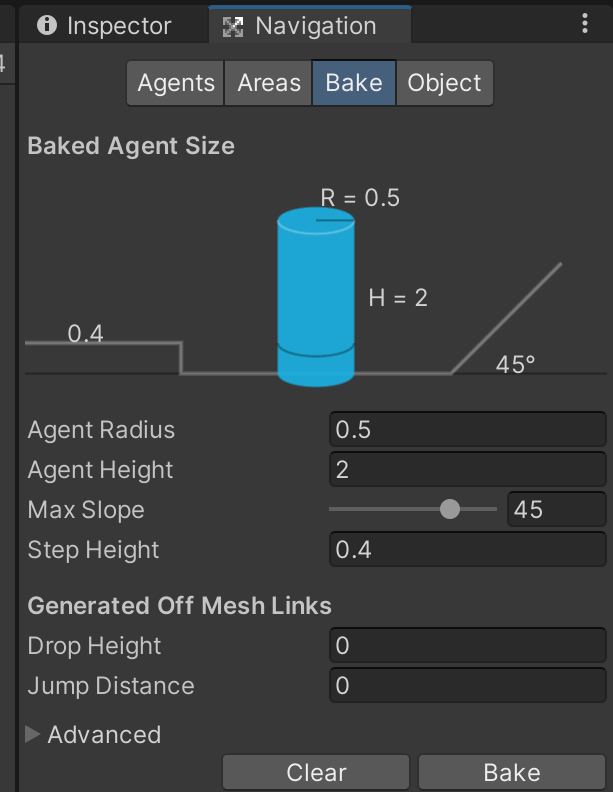This screenshot has height=792, width=613.
Task: Click the Max Slope slider handle
Action: pyautogui.click(x=450, y=509)
